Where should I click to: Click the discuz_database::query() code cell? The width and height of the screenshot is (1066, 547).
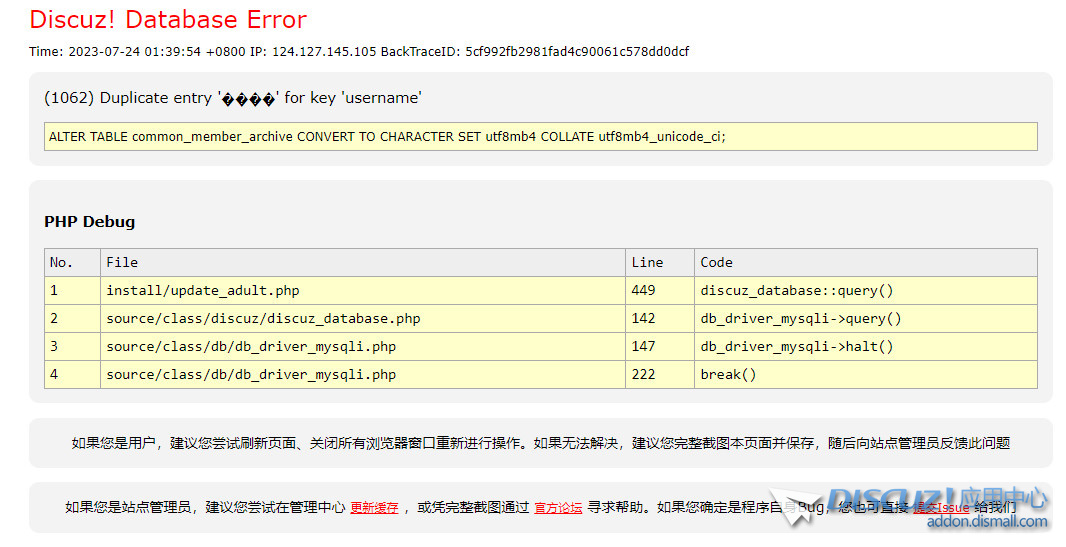[x=865, y=291]
